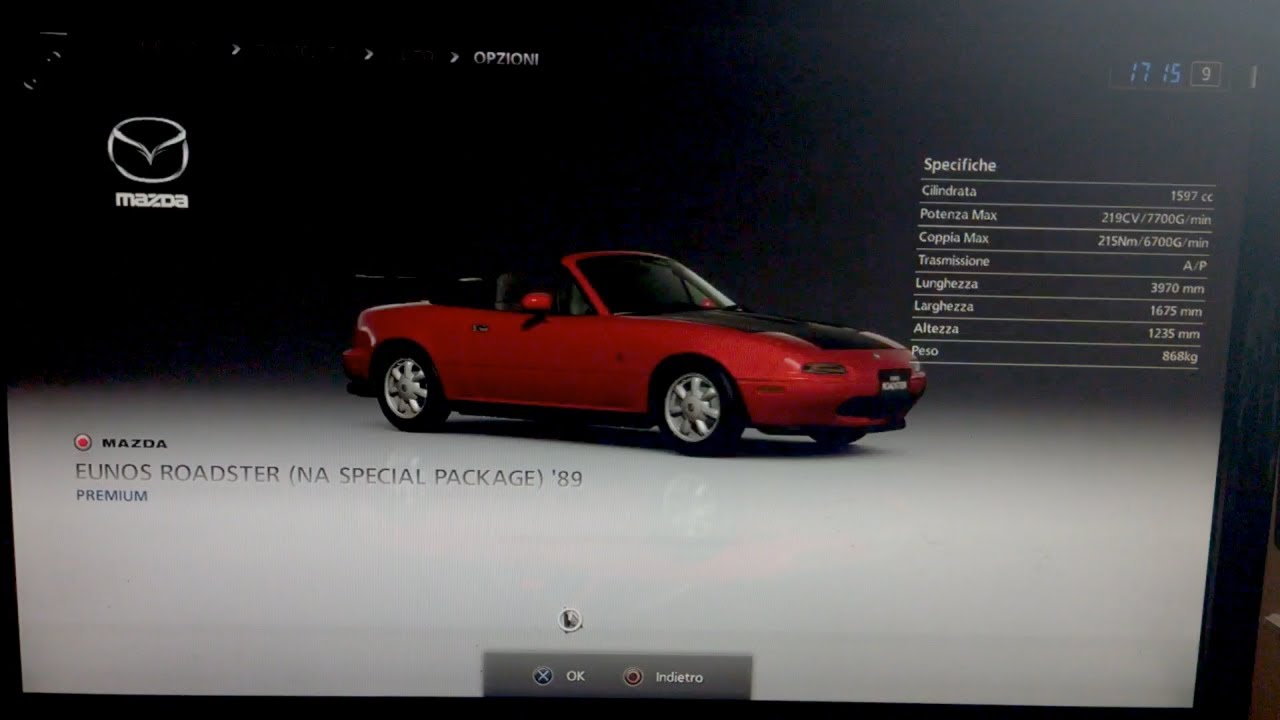Click the 1235 mm value
Image resolution: width=1280 pixels, height=720 pixels.
[x=1174, y=335]
